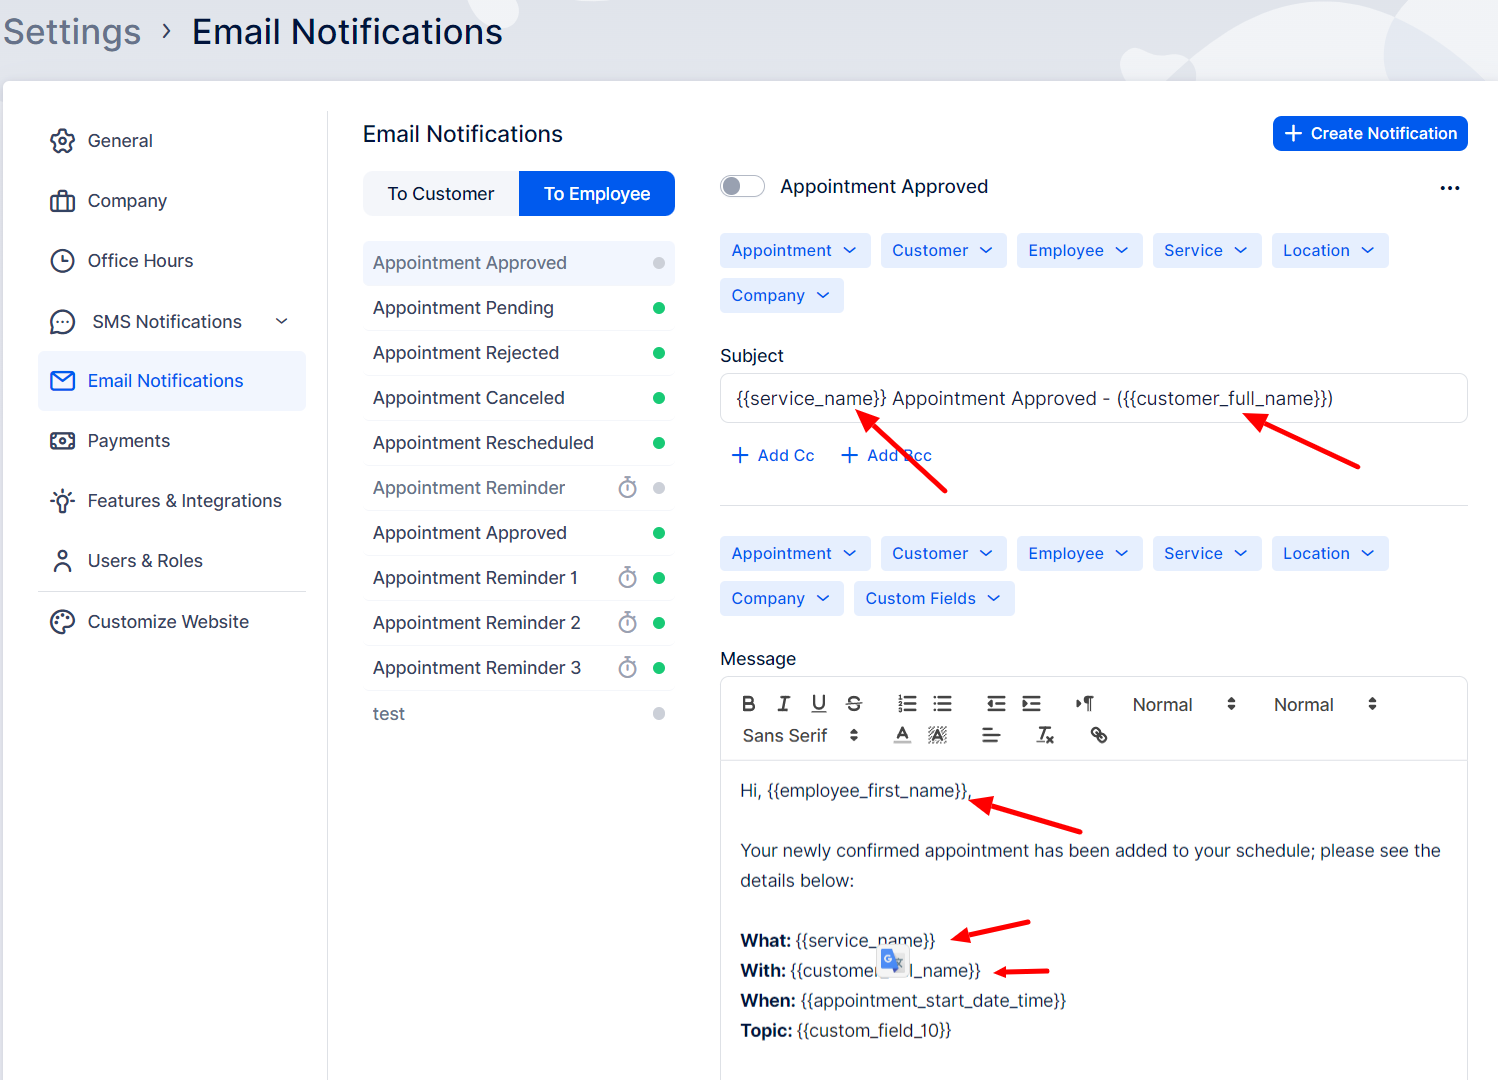The width and height of the screenshot is (1498, 1080).
Task: Click the Company briefcase icon
Action: (x=62, y=201)
